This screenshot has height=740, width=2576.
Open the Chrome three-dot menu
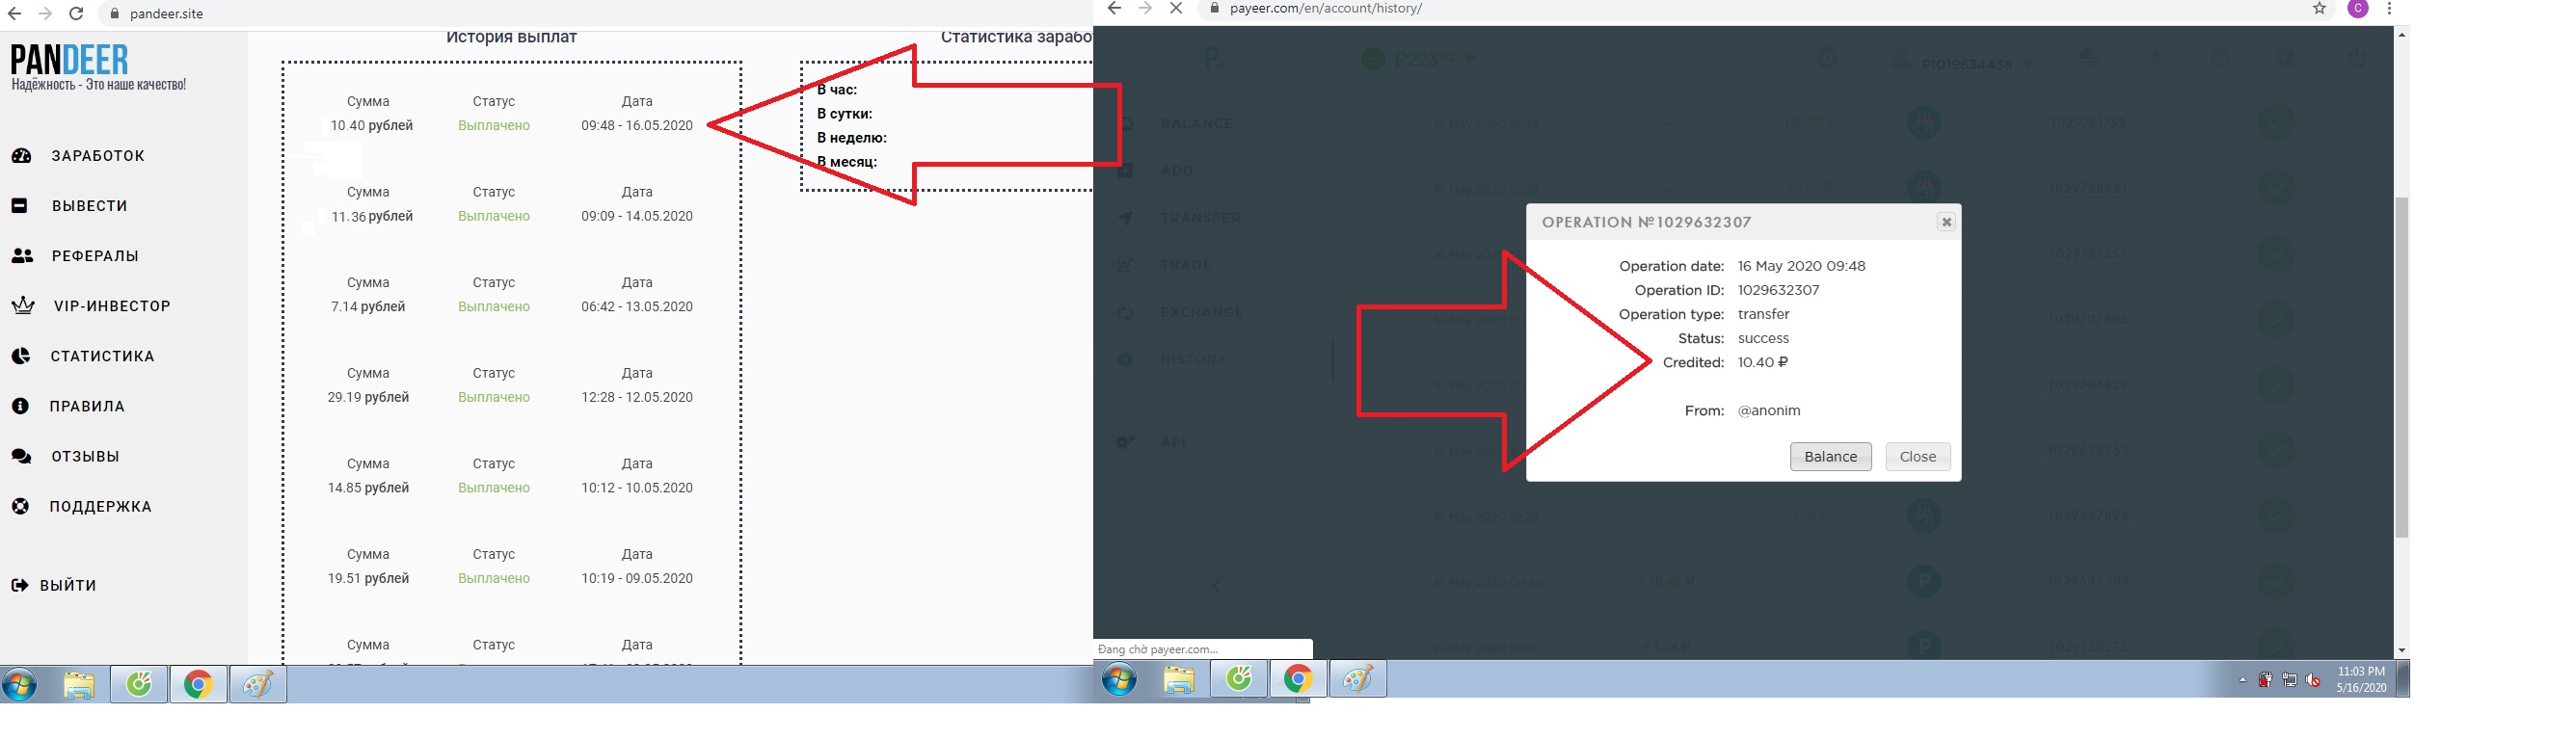(x=2389, y=8)
